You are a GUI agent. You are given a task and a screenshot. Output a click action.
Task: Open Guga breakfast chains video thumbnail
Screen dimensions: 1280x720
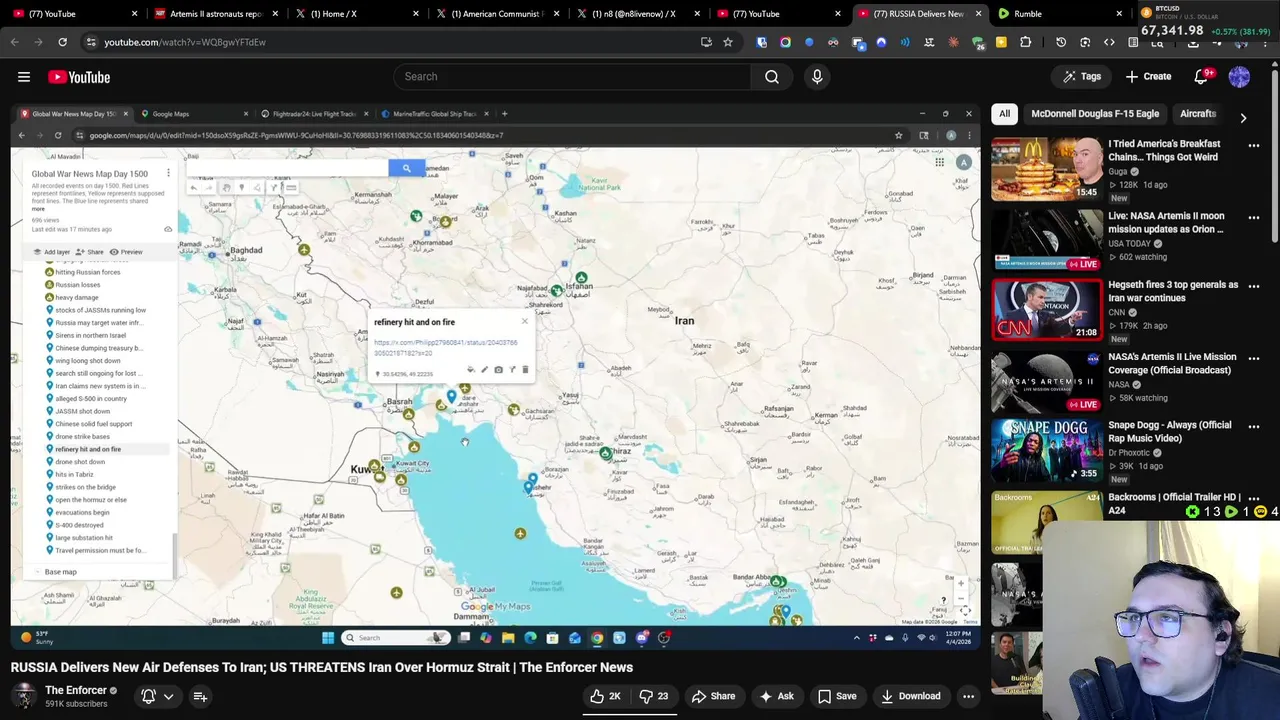(1046, 169)
